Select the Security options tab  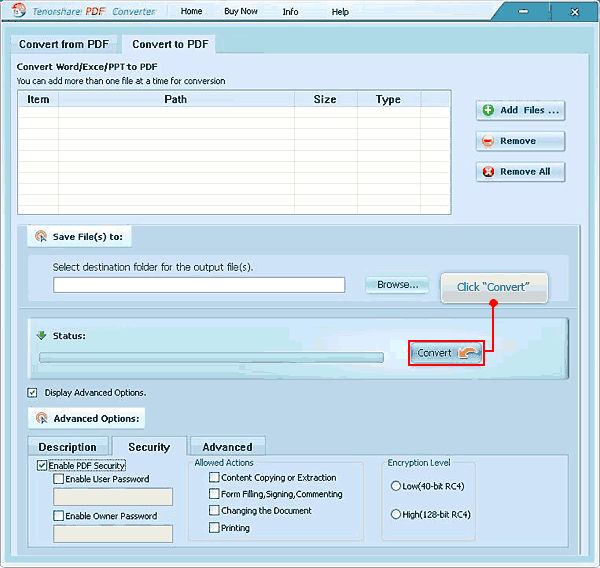(149, 447)
